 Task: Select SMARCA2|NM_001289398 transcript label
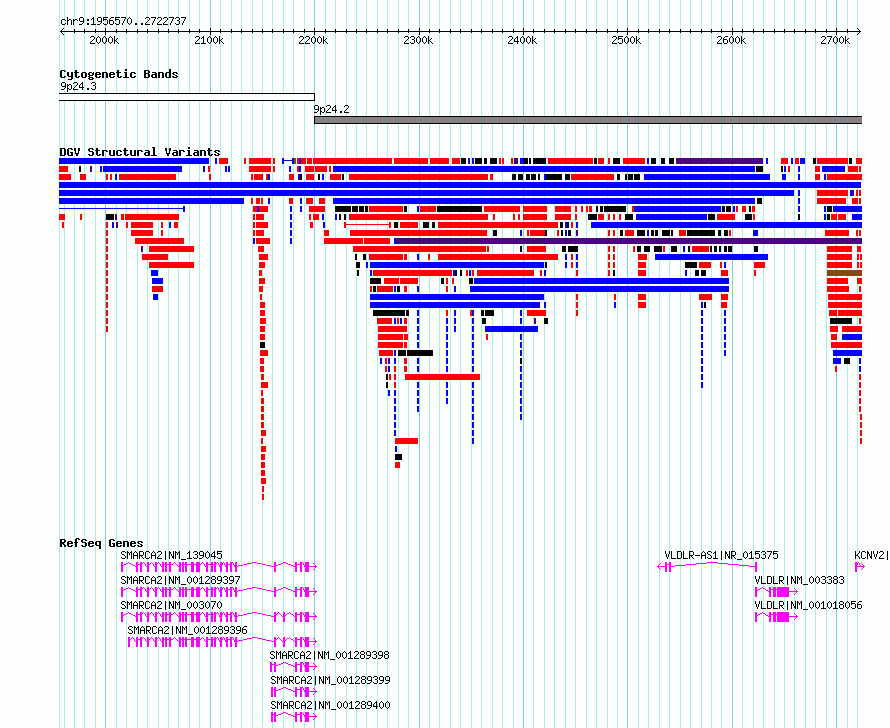click(x=330, y=655)
